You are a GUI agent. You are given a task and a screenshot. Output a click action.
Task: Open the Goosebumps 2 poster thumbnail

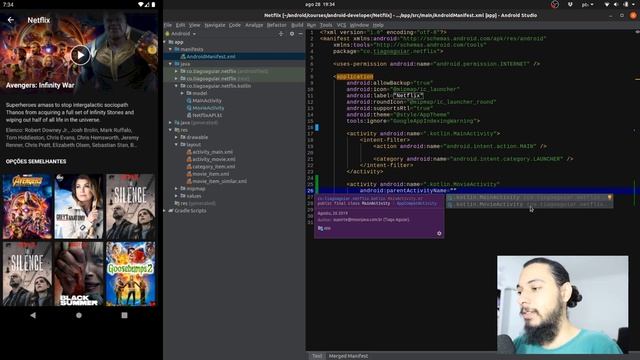coord(131,274)
